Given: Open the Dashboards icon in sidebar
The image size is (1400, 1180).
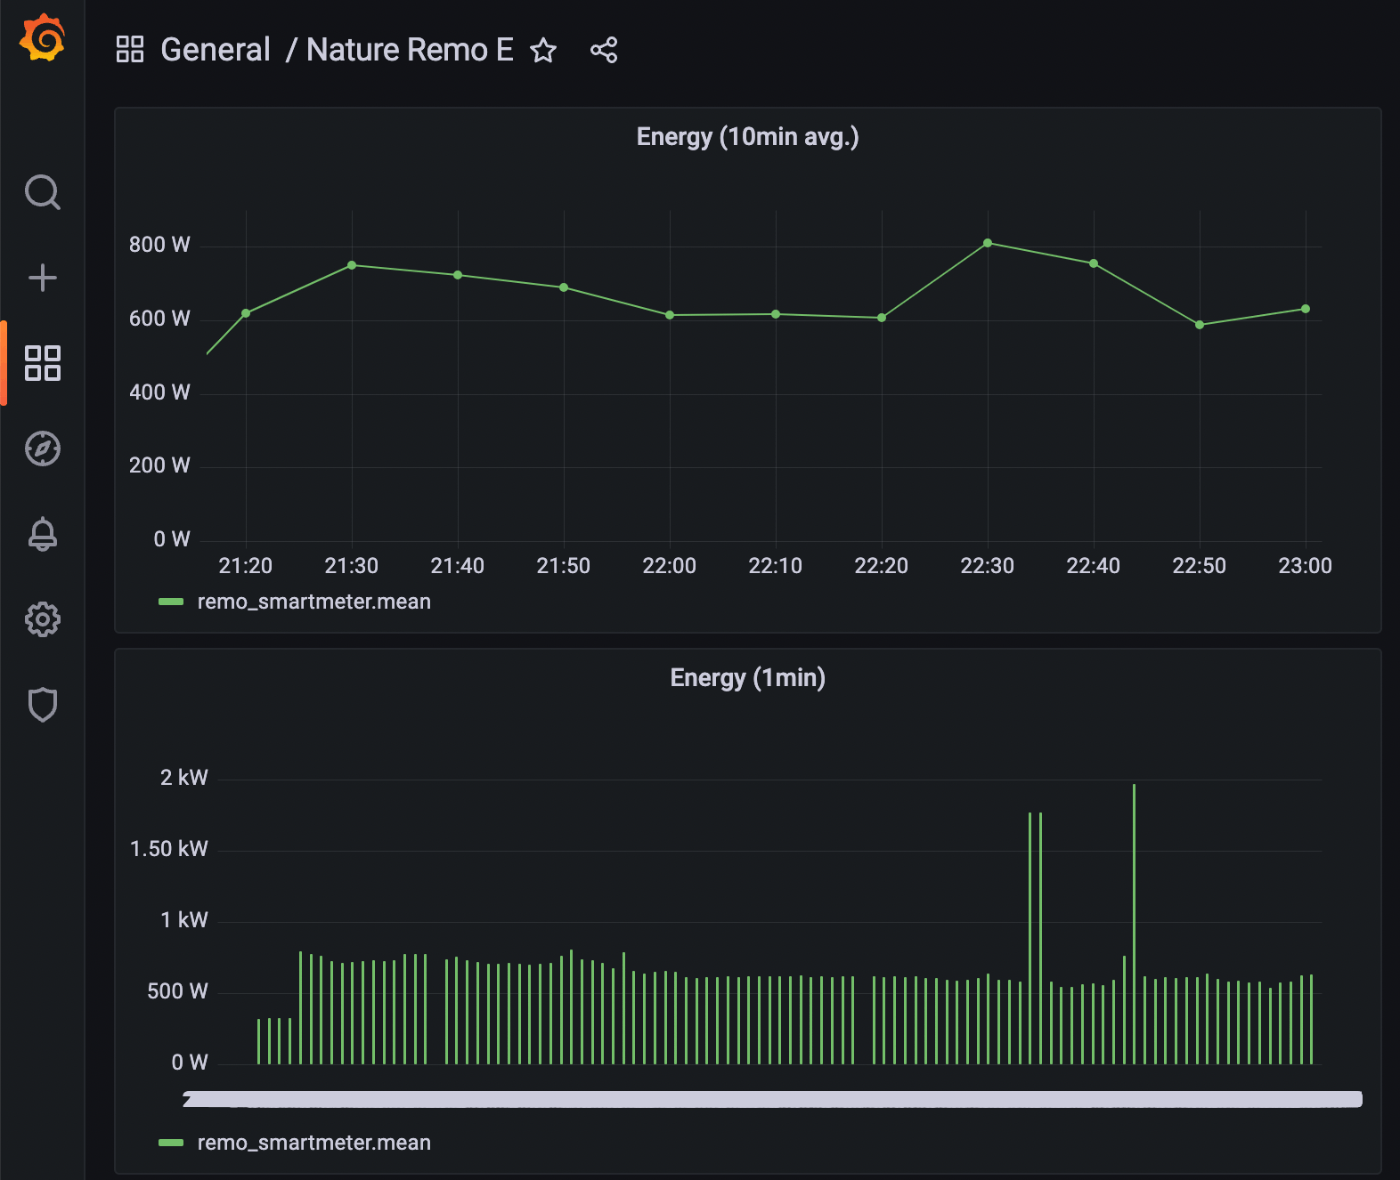Looking at the screenshot, I should tap(43, 363).
